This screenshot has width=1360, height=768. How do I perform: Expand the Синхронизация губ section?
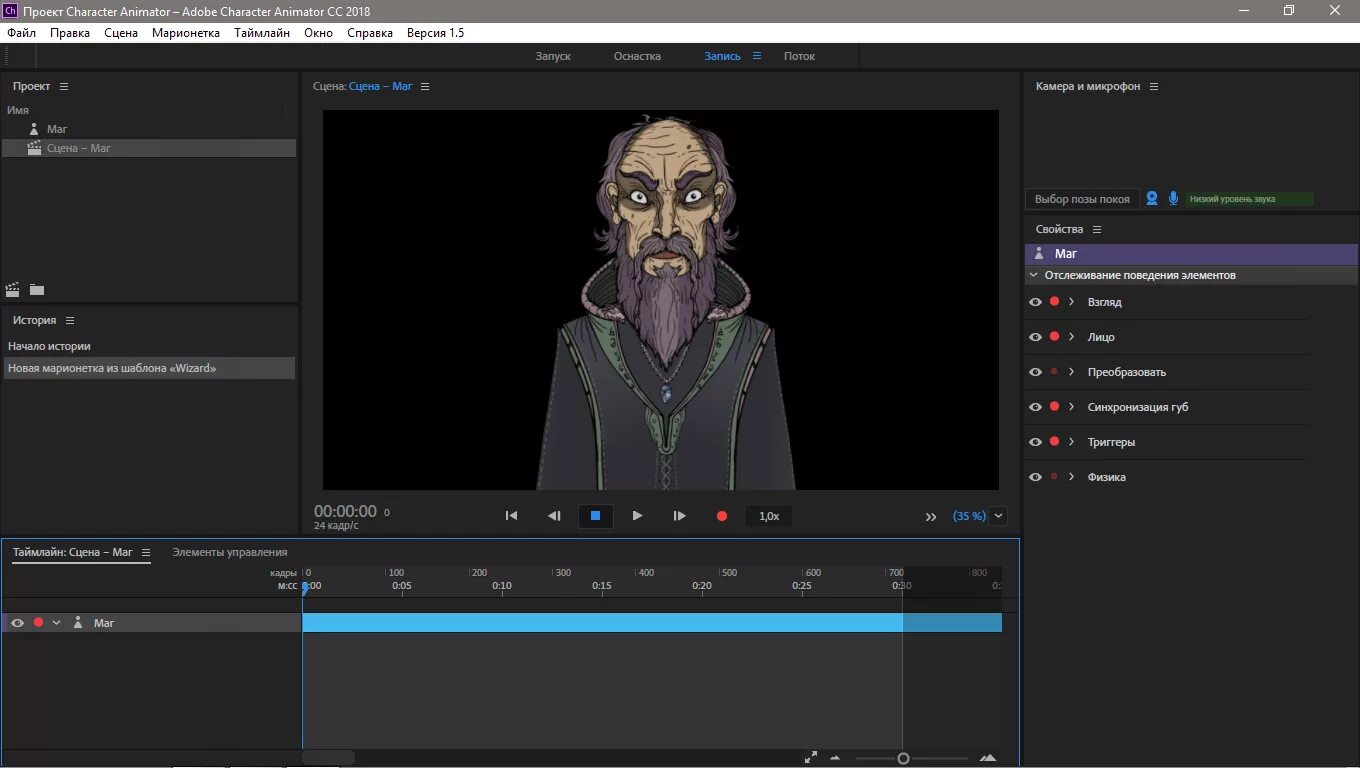1072,407
